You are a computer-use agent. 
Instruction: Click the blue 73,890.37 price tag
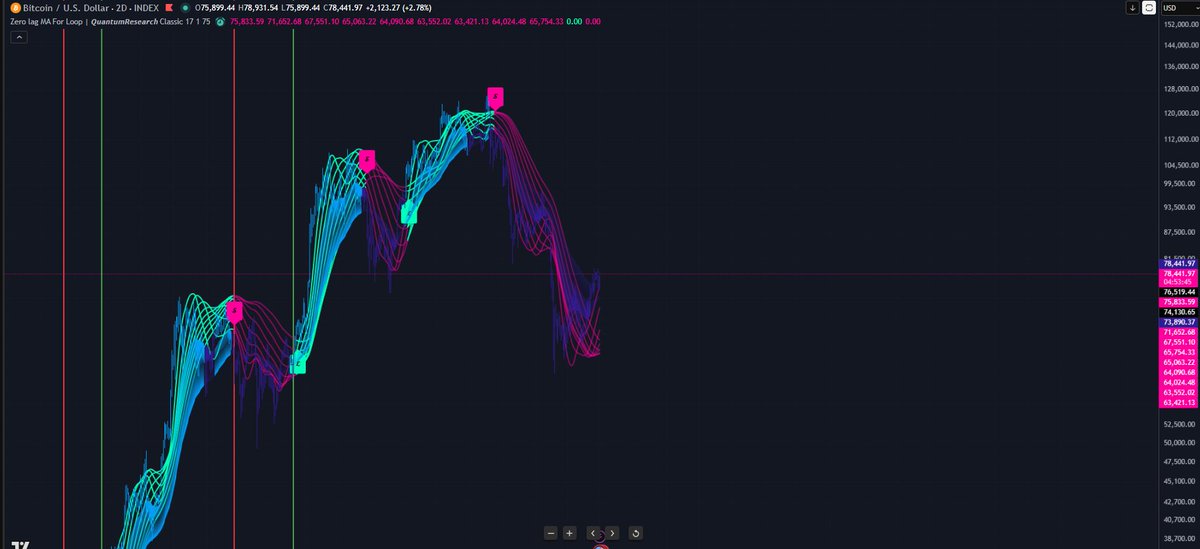[1177, 322]
